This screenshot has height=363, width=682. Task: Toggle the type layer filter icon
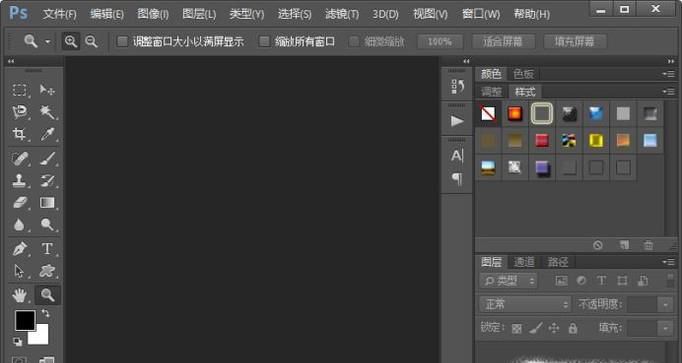pos(602,281)
